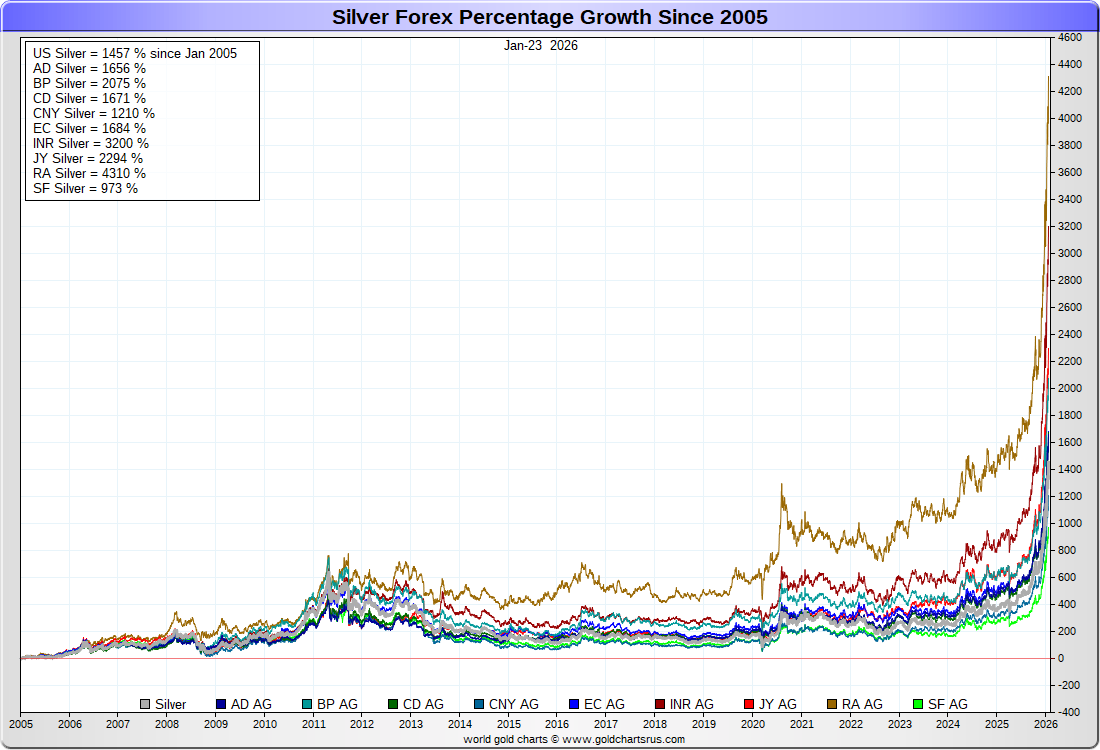This screenshot has height=750, width=1100.
Task: Click the 'CNY AG' legend label
Action: point(514,704)
